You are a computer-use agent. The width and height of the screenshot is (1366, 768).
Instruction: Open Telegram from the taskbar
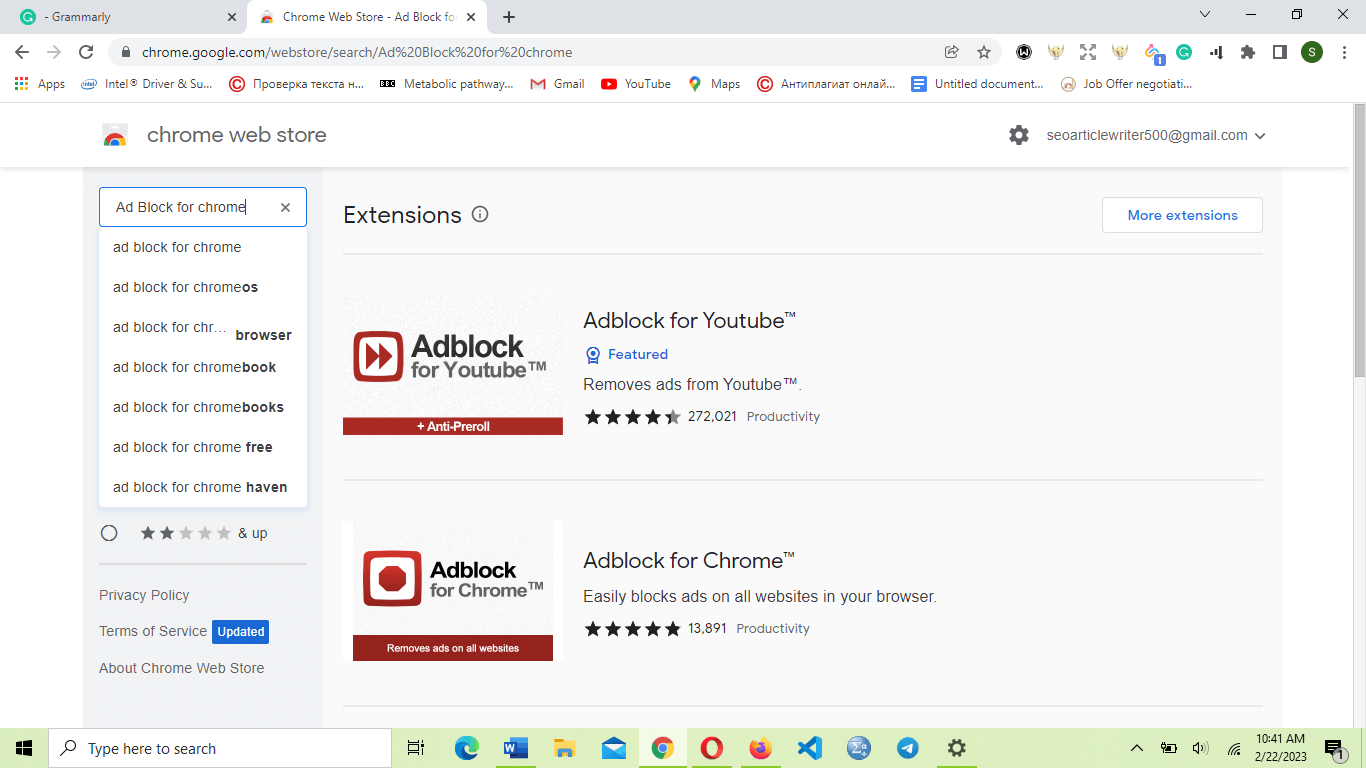[x=908, y=748]
